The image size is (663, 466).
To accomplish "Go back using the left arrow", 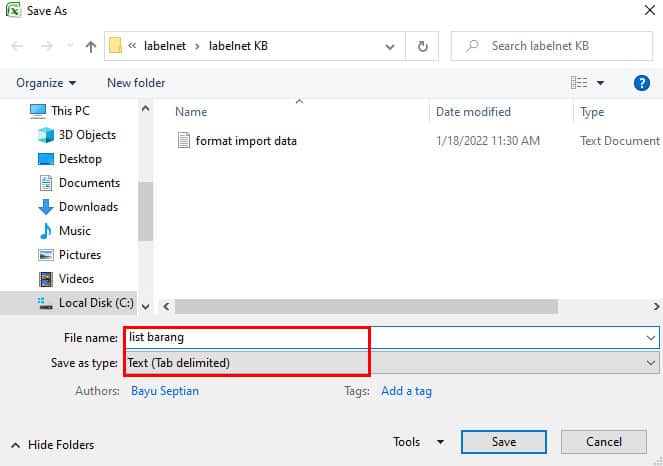I will 17,46.
